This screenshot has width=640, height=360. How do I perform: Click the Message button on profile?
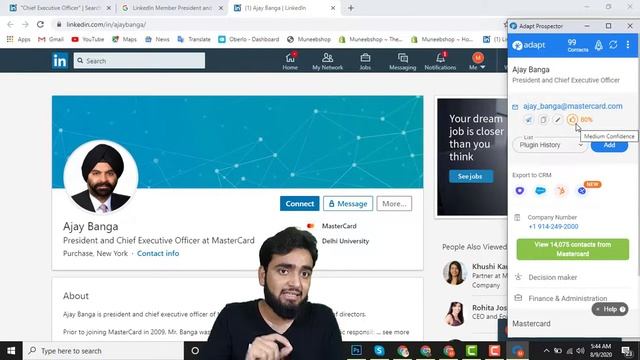click(x=348, y=204)
